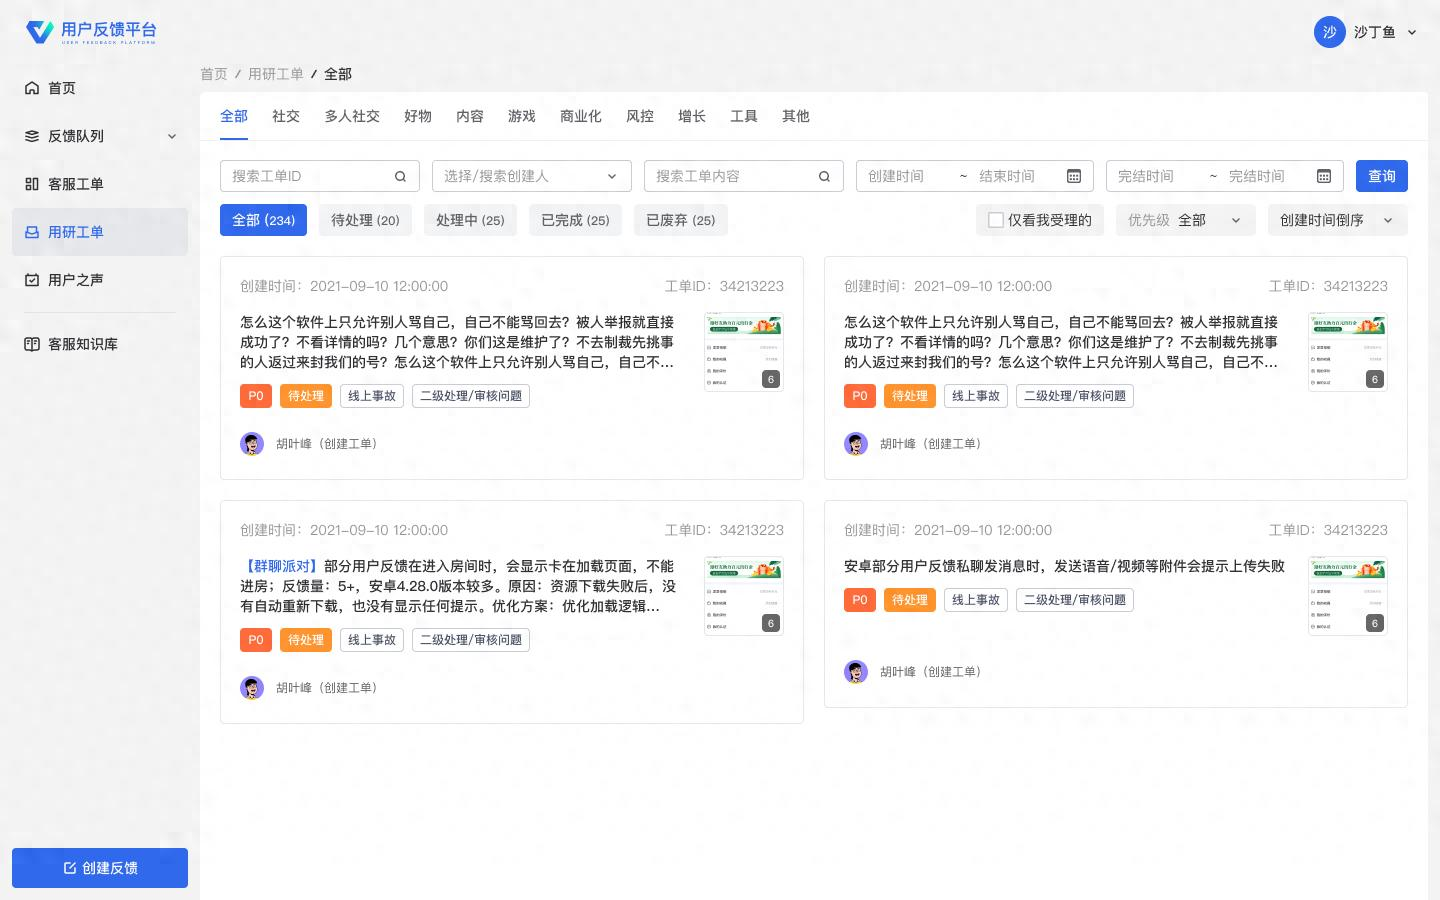Screen dimensions: 1440x900
Task: Switch to the 多人社交 tab
Action: (x=352, y=116)
